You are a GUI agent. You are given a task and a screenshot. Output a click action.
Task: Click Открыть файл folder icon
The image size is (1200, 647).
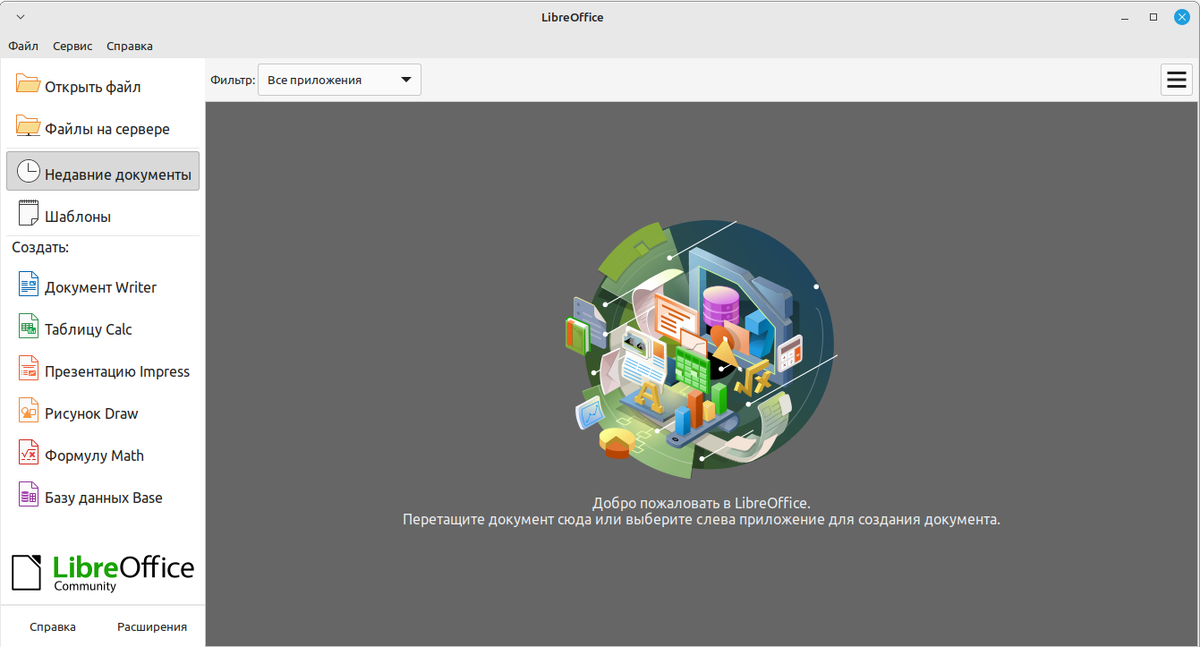28,85
